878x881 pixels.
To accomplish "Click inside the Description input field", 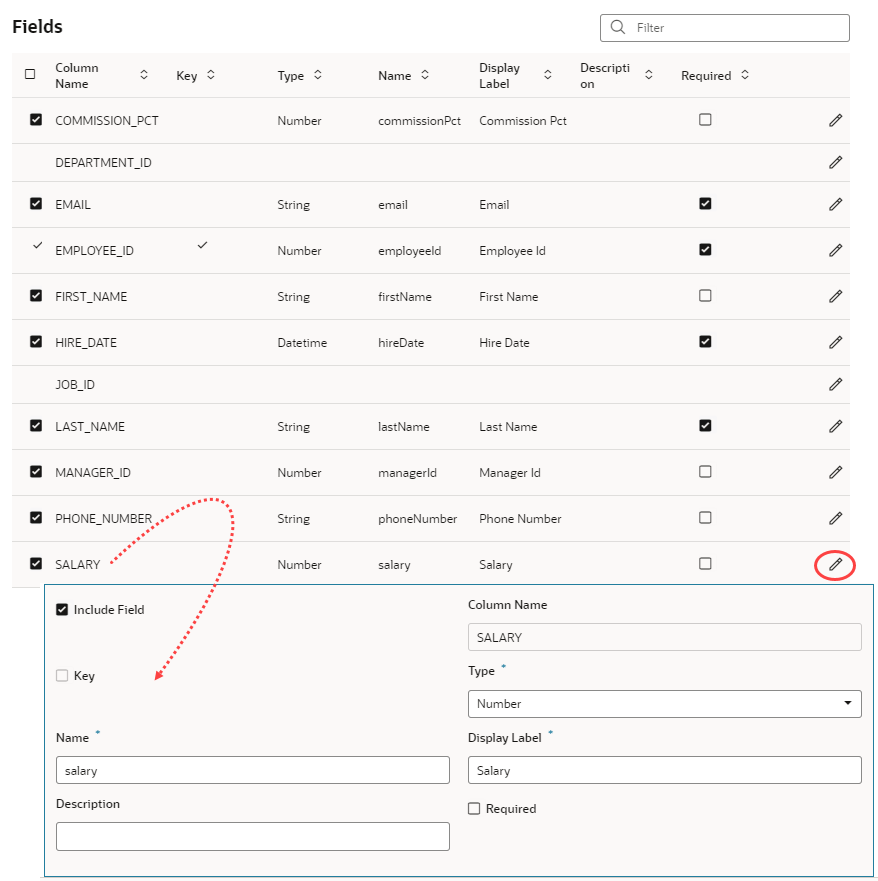I will pos(252,836).
